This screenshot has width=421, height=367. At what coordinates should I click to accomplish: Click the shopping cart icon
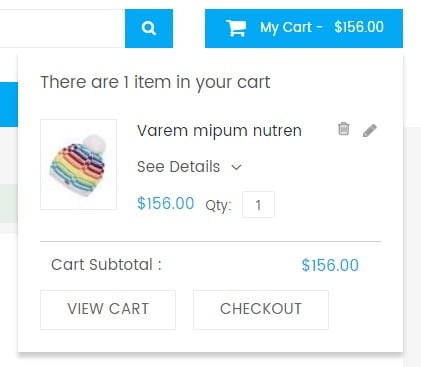tap(236, 28)
